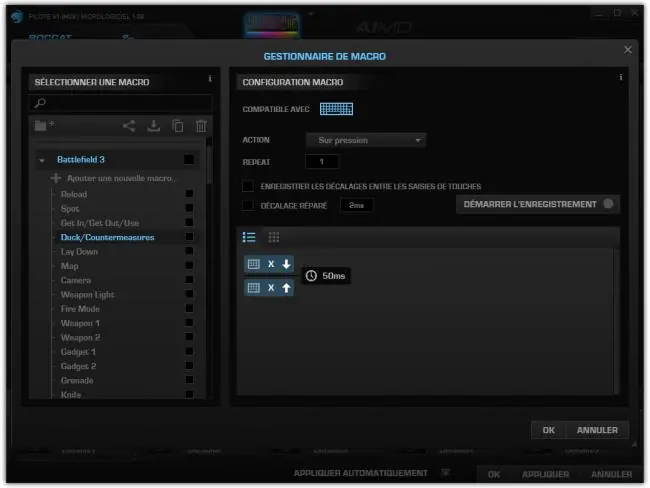650x488 pixels.
Task: Expand the Appliquer automatiquement dropdown arrow
Action: click(446, 473)
